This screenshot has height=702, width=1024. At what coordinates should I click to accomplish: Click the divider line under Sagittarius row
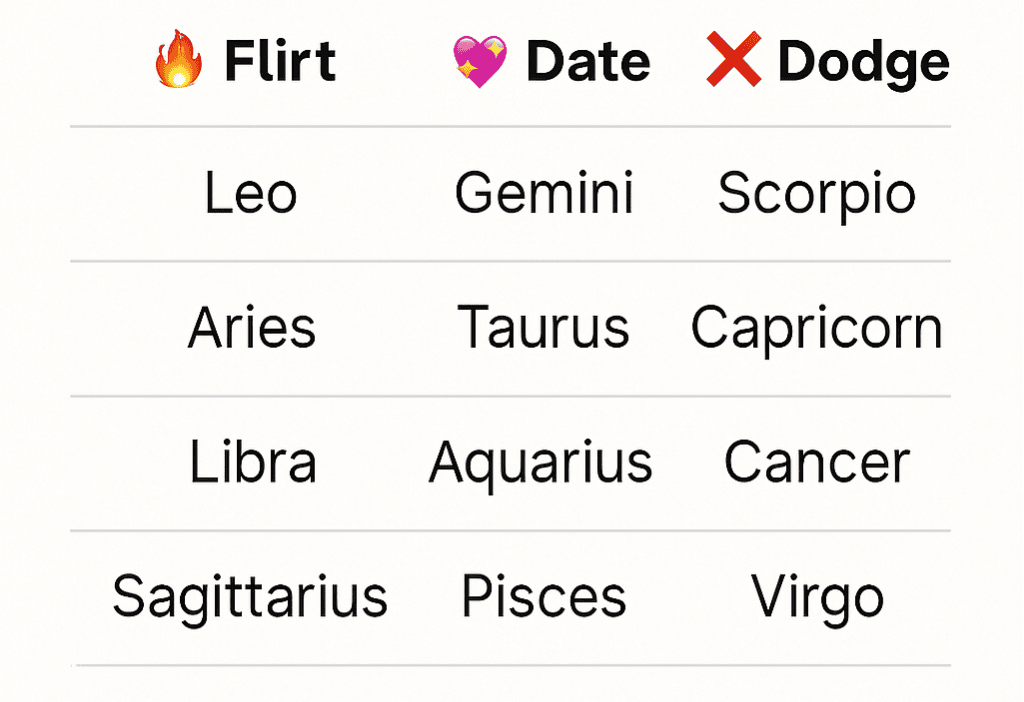pos(511,665)
